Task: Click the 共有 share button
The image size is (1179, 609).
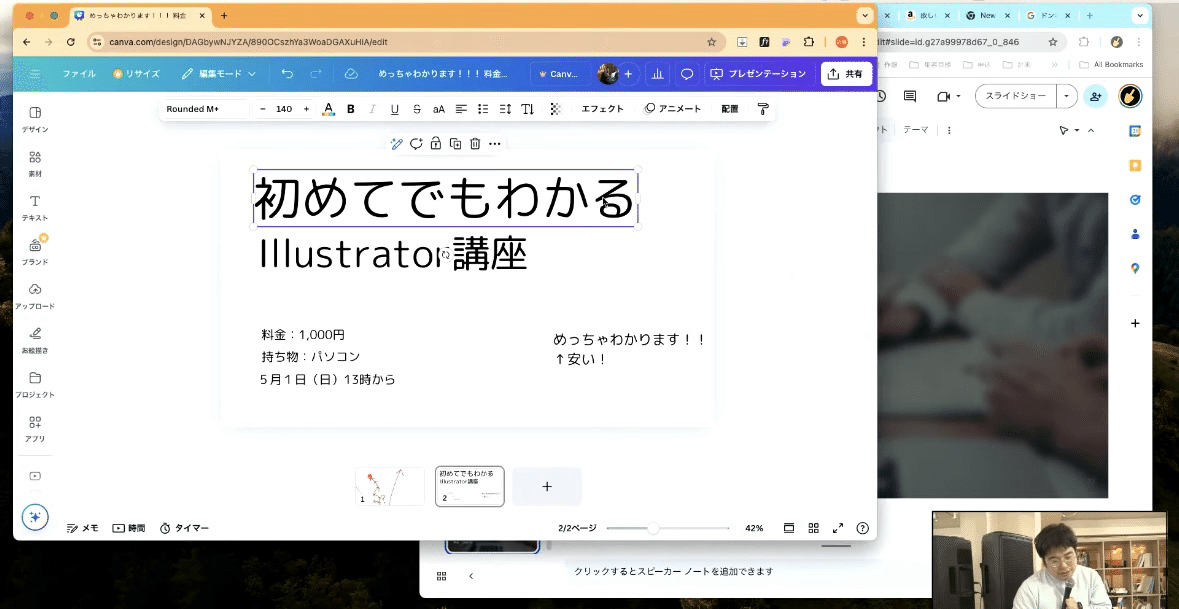Action: (847, 74)
